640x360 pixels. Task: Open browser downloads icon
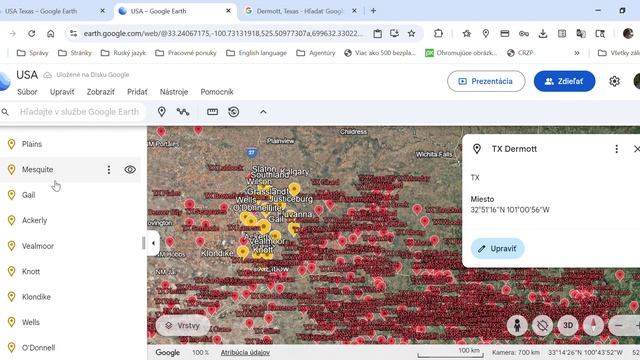(x=543, y=33)
